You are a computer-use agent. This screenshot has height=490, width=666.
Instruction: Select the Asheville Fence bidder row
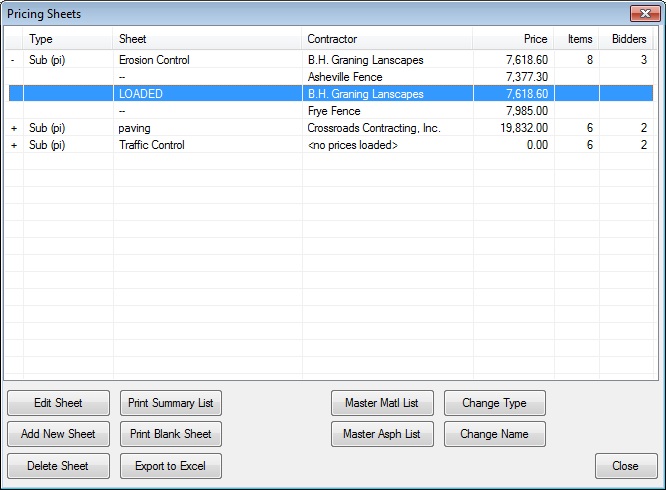click(331, 77)
